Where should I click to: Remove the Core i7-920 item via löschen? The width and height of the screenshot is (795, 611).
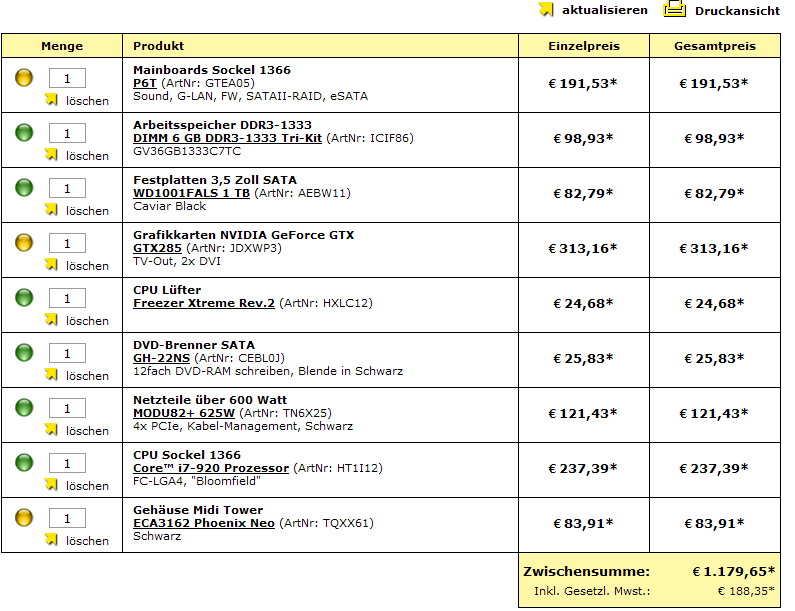[87, 486]
